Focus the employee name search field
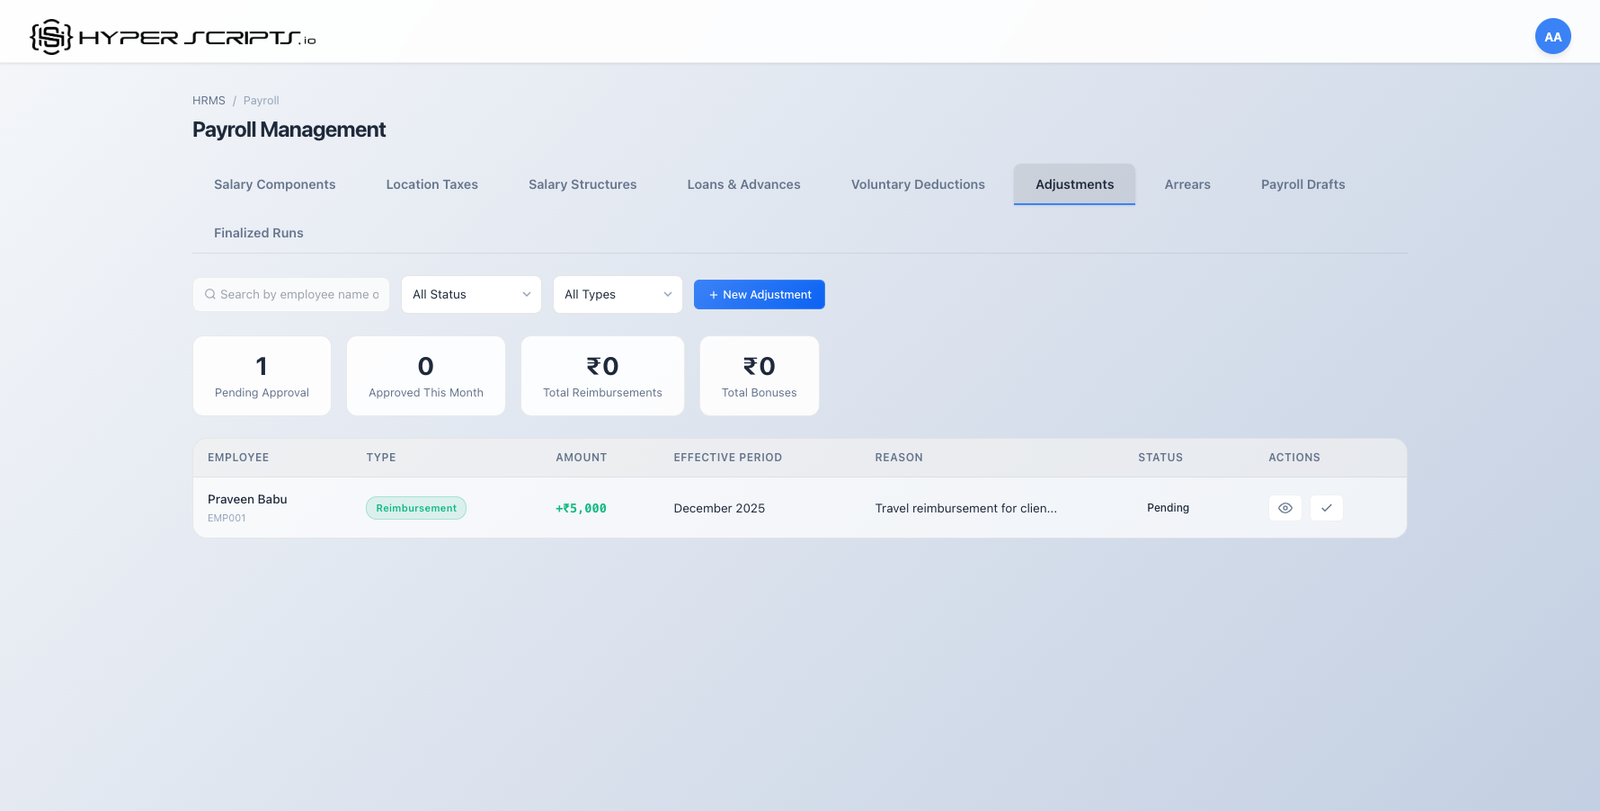 point(291,295)
